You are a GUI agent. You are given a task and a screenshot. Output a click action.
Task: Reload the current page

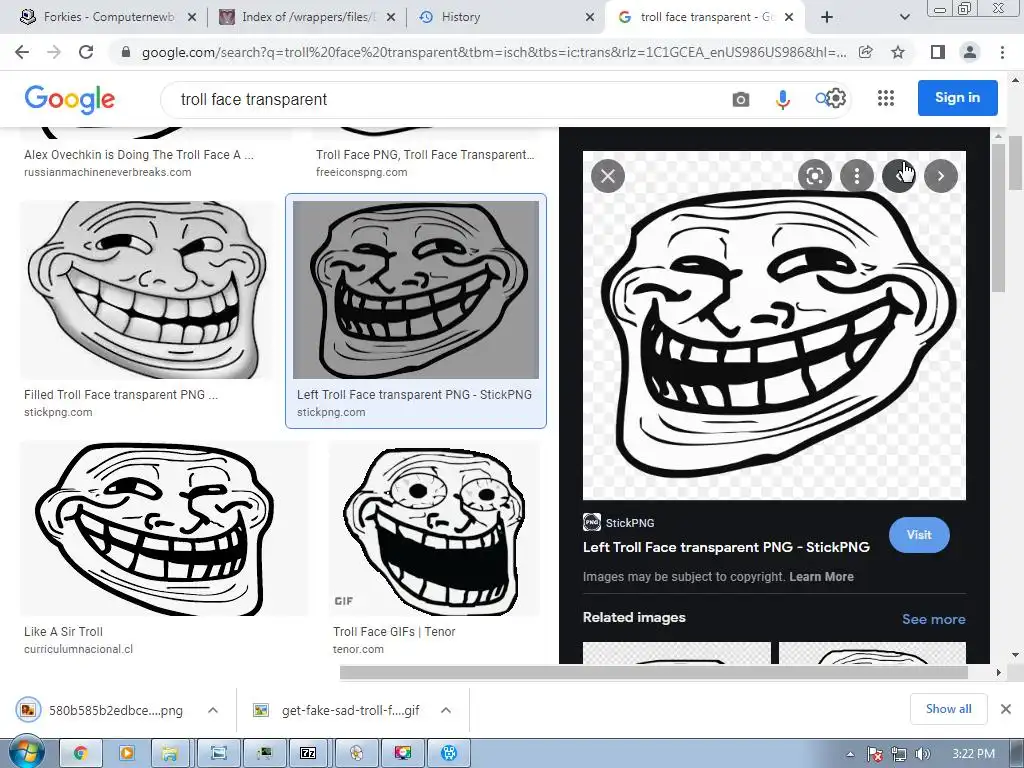(x=86, y=52)
